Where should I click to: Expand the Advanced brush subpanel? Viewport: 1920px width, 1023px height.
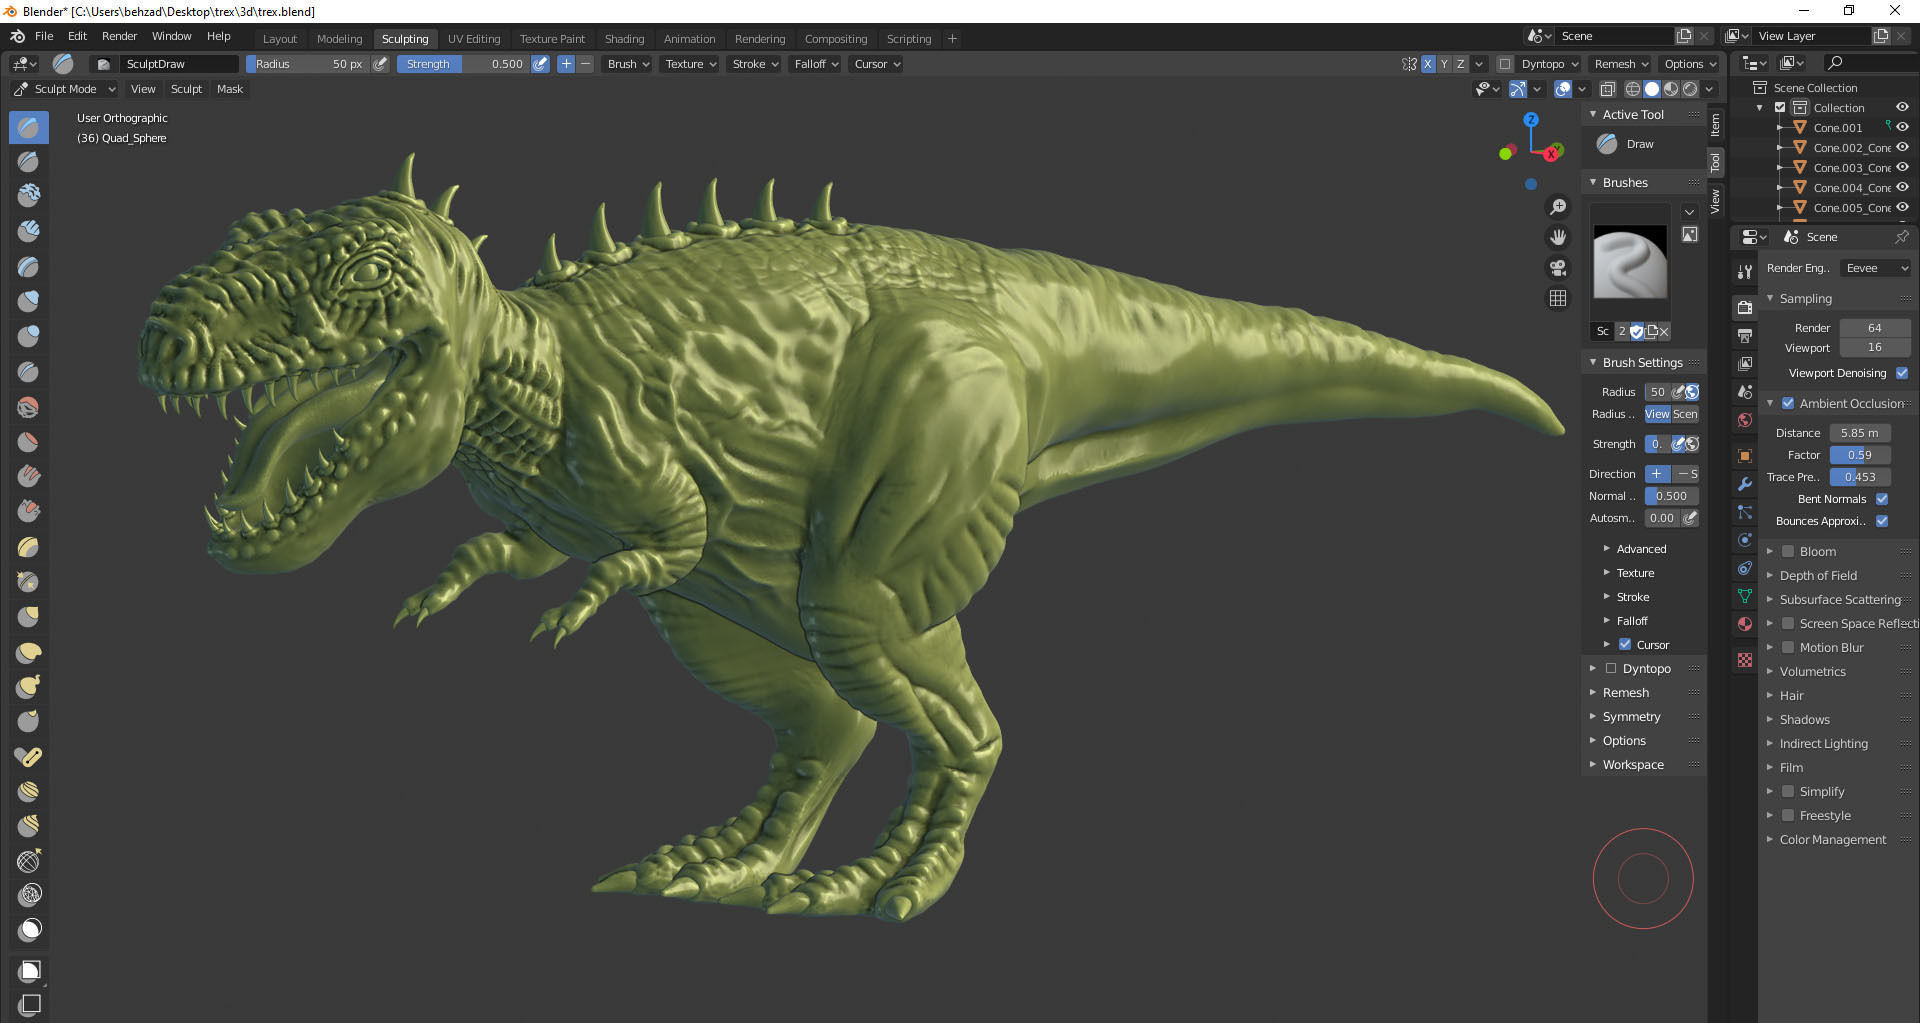[1640, 549]
